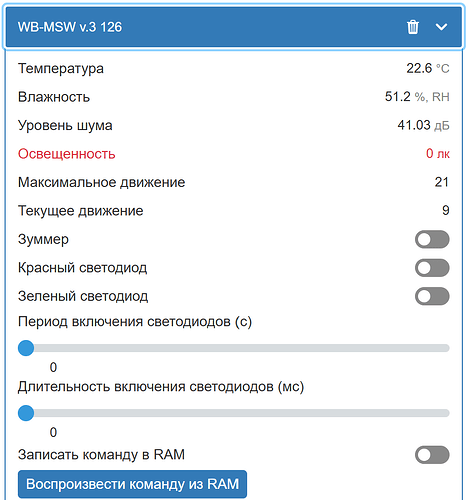Delete the WB-MSW v.3 126 device card

tap(413, 27)
